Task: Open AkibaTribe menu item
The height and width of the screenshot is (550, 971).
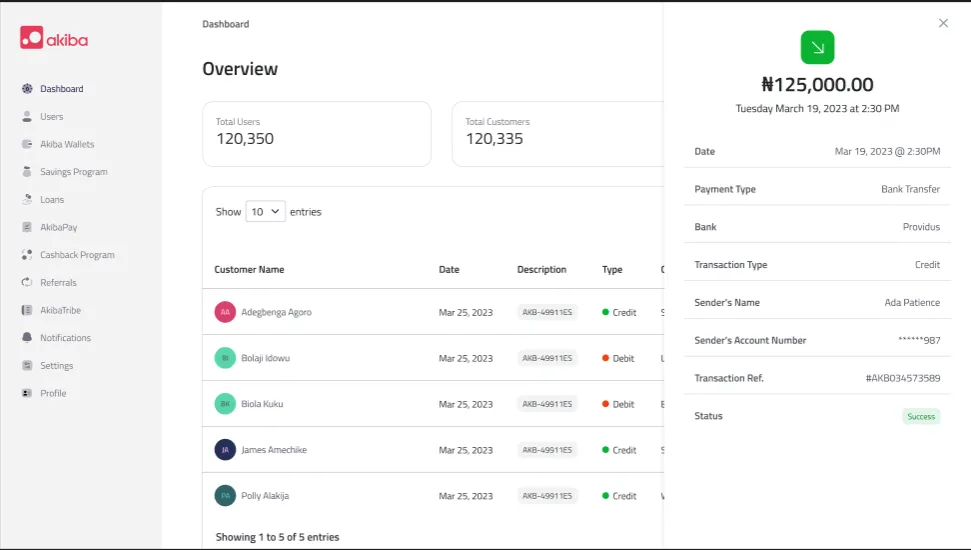Action: (61, 310)
